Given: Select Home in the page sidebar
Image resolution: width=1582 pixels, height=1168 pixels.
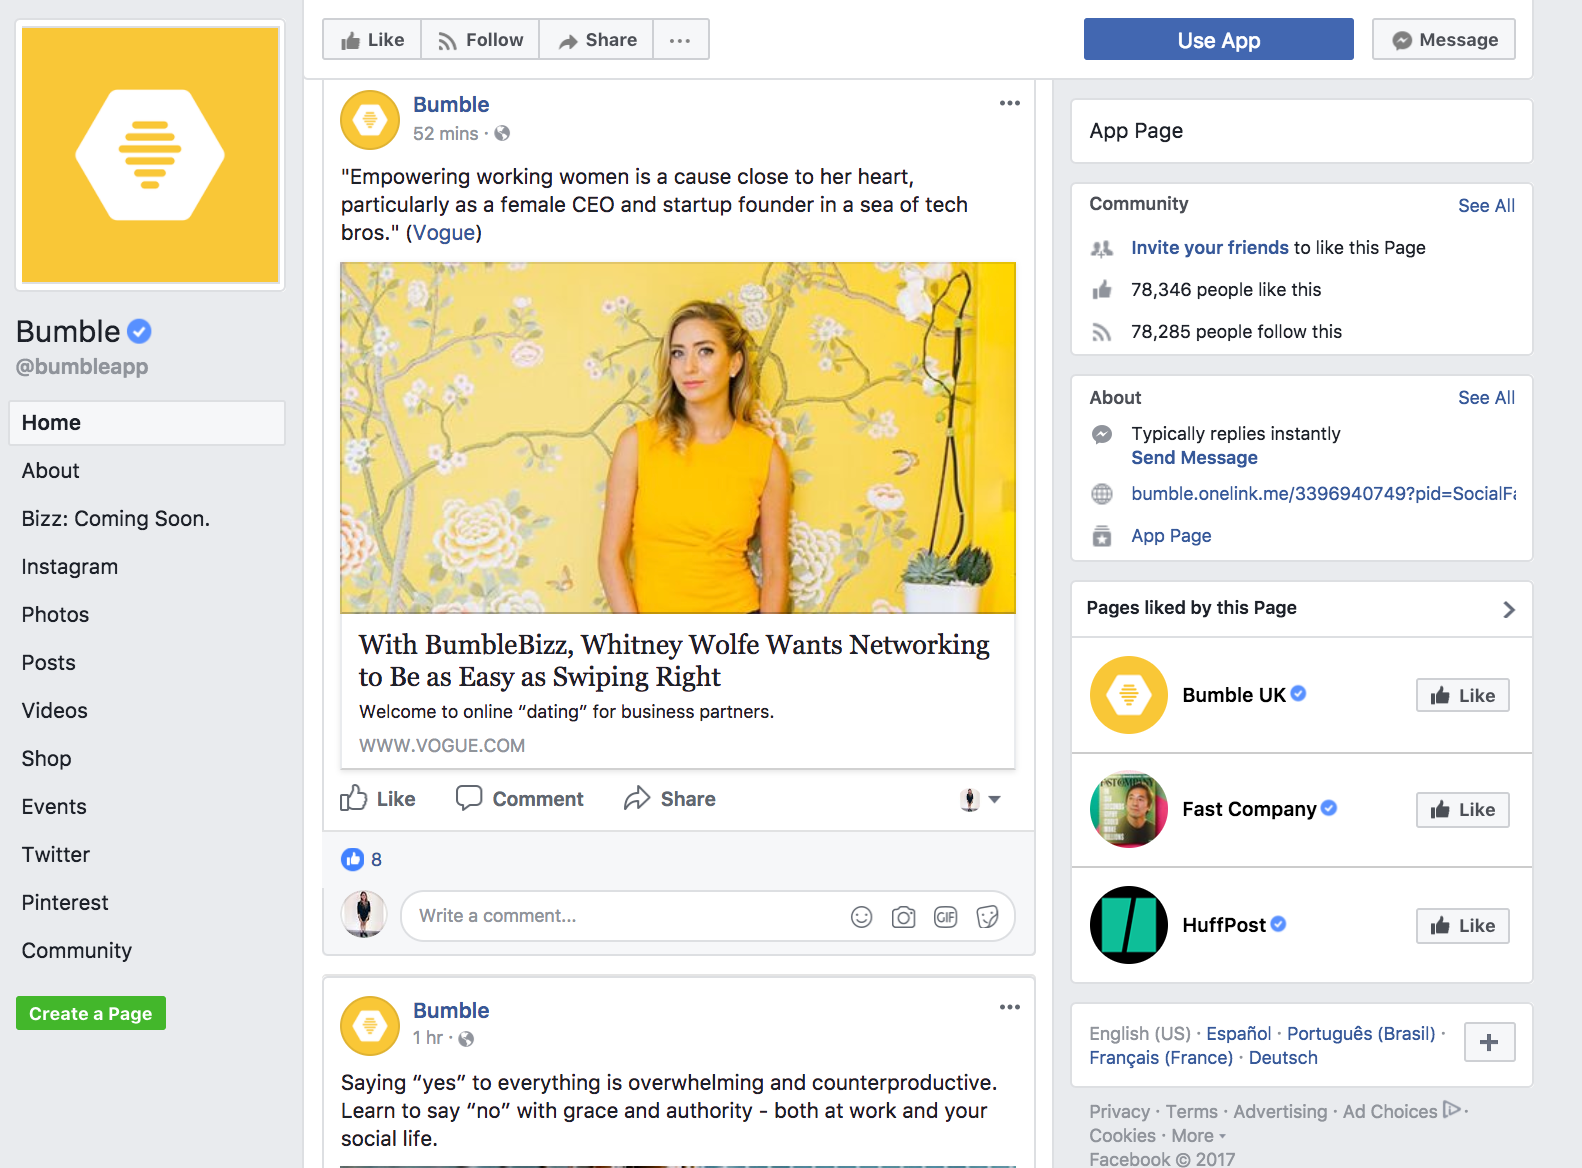Looking at the screenshot, I should click(x=147, y=423).
